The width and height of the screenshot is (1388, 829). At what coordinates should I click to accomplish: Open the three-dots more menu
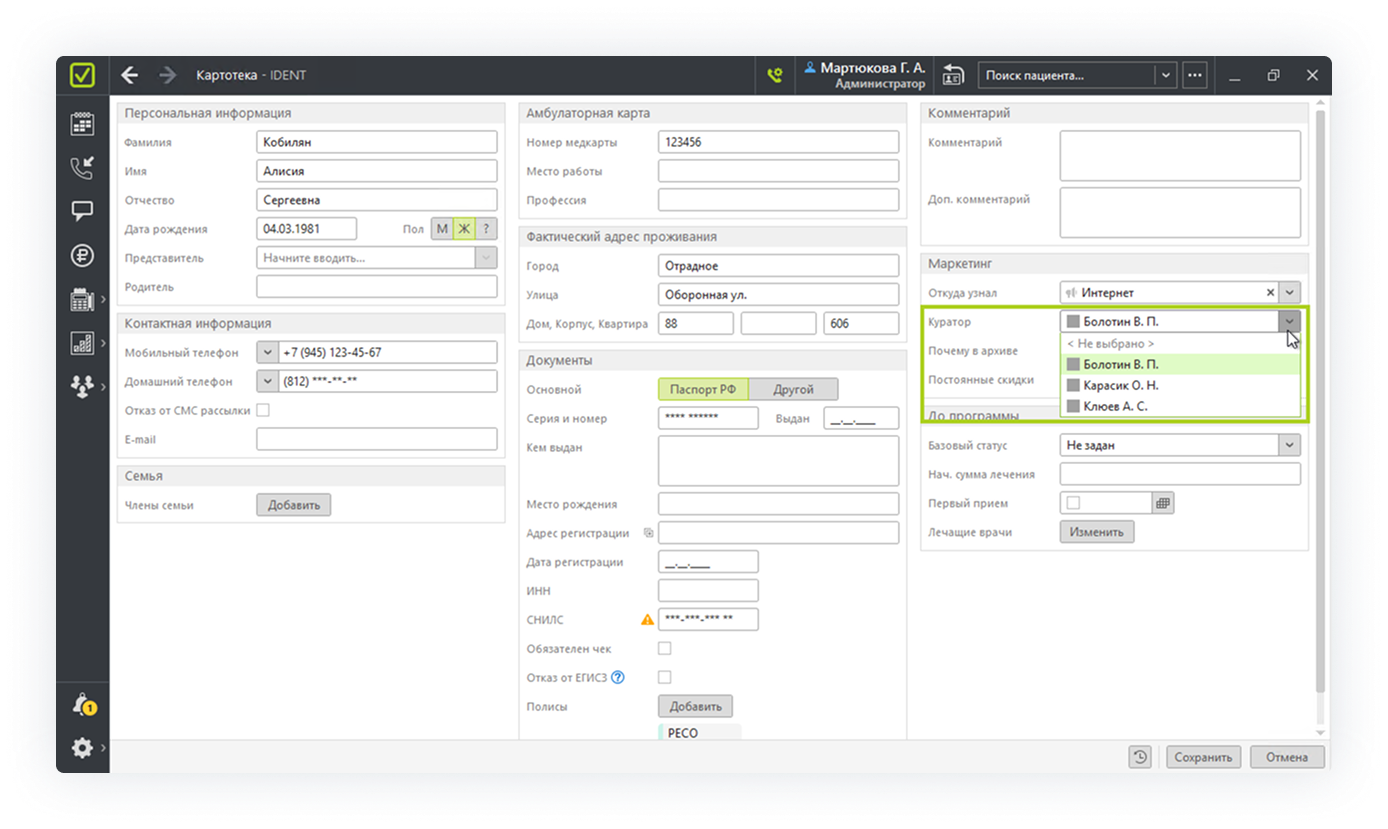click(x=1194, y=75)
